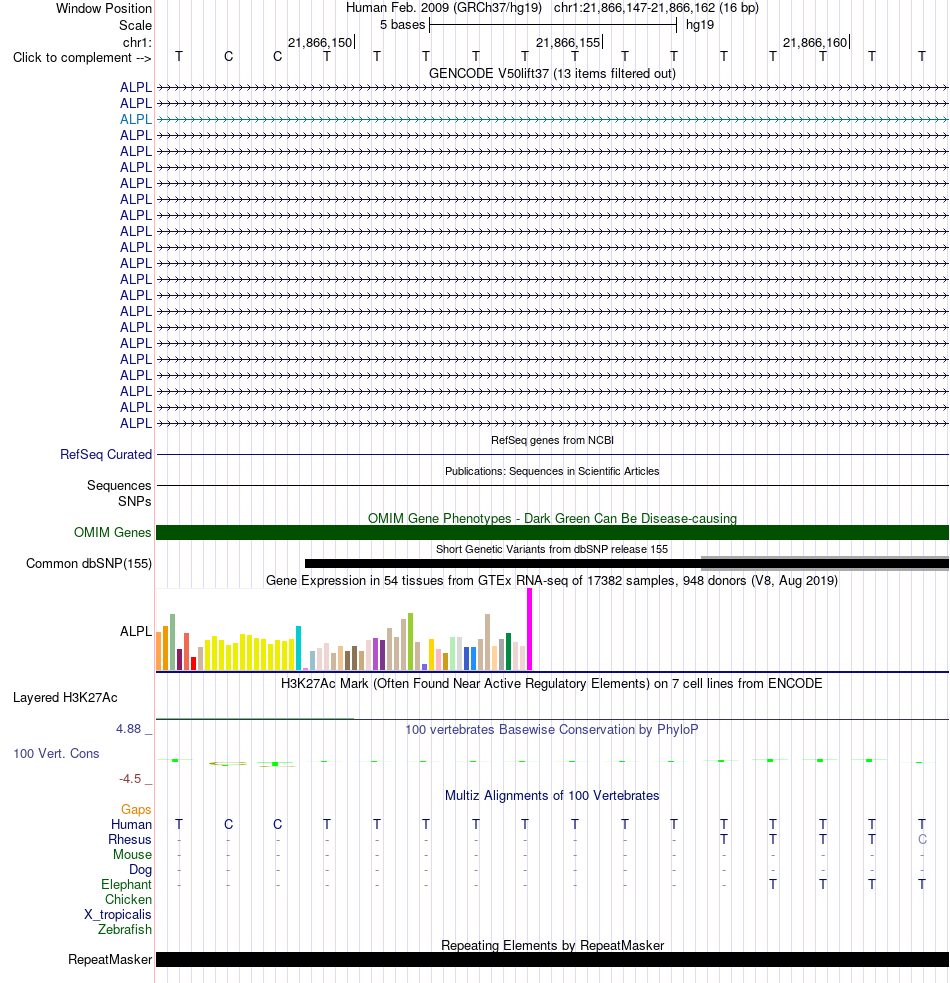Viewport: 950px width, 983px height.
Task: Click the Zebrafish alignment row label
Action: point(125,930)
